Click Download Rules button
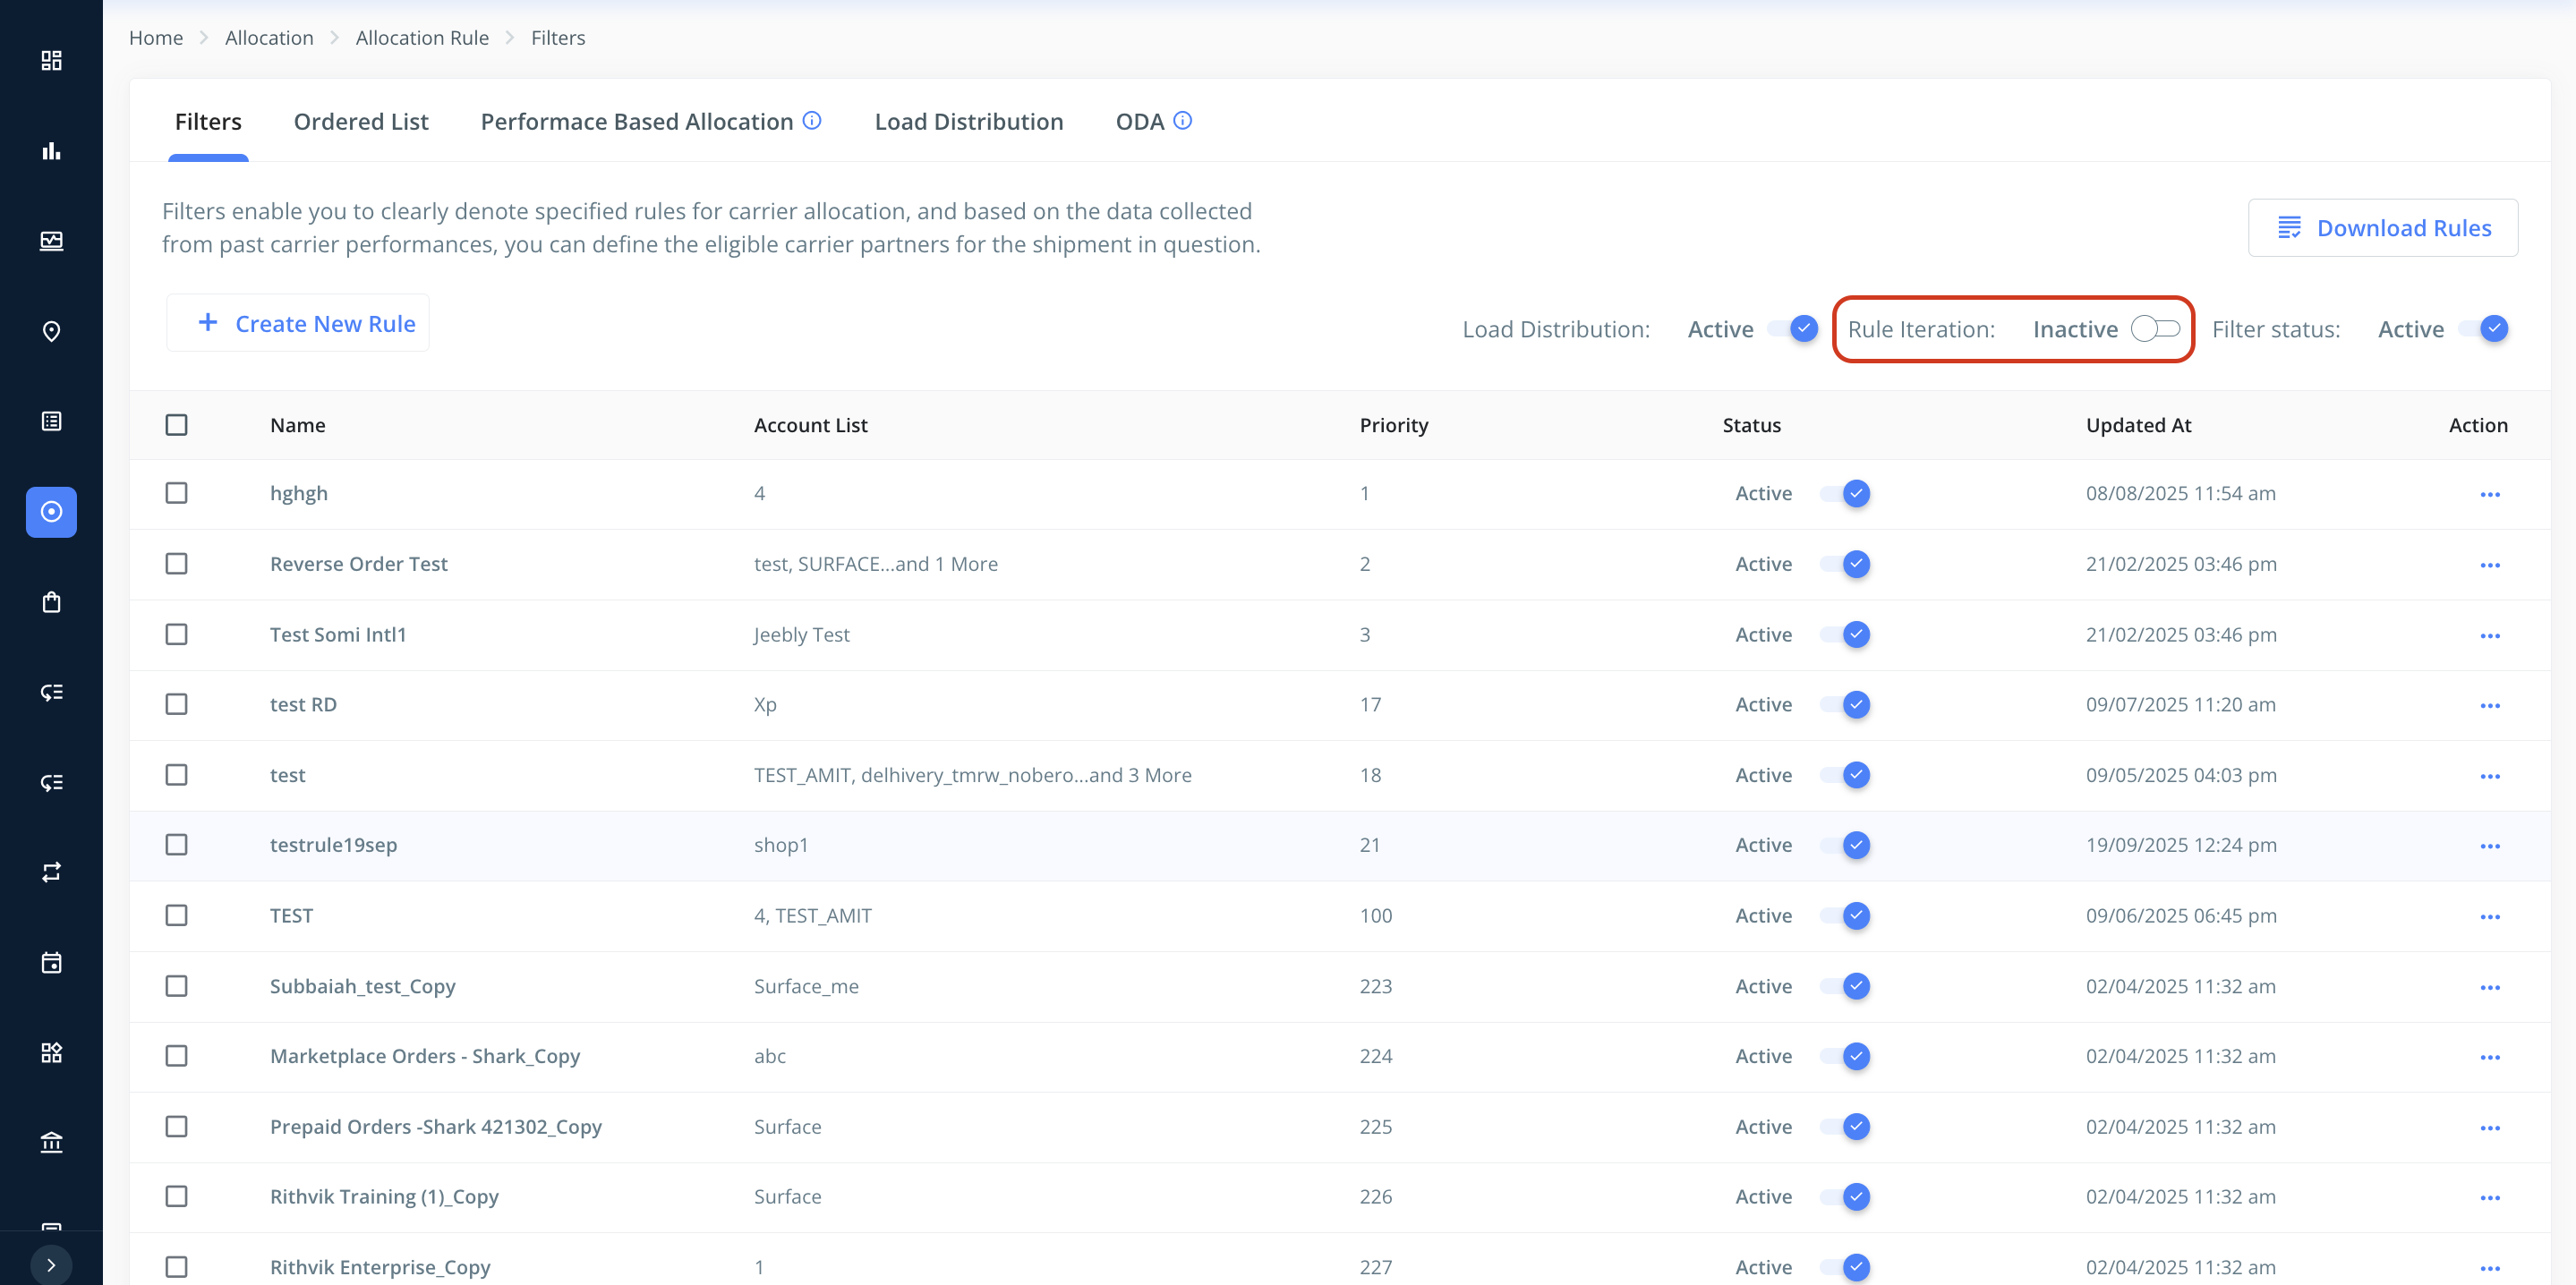2576x1285 pixels. coord(2382,228)
